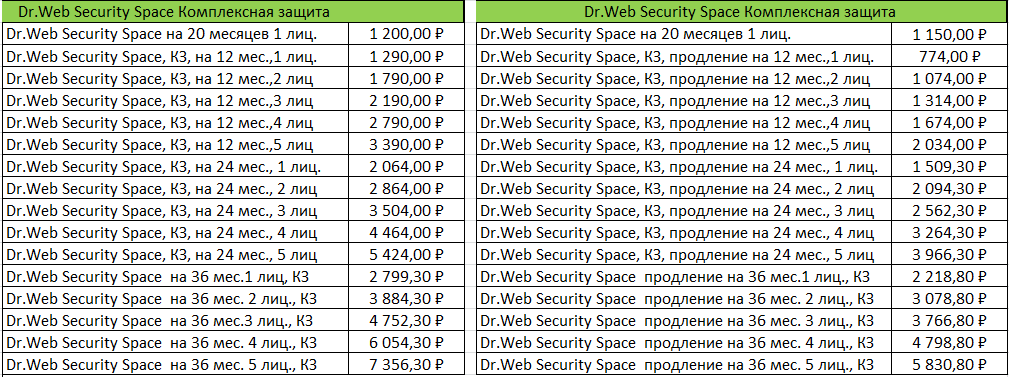This screenshot has height=377, width=1009.
Task: Select the left table's green header cell
Action: click(232, 12)
